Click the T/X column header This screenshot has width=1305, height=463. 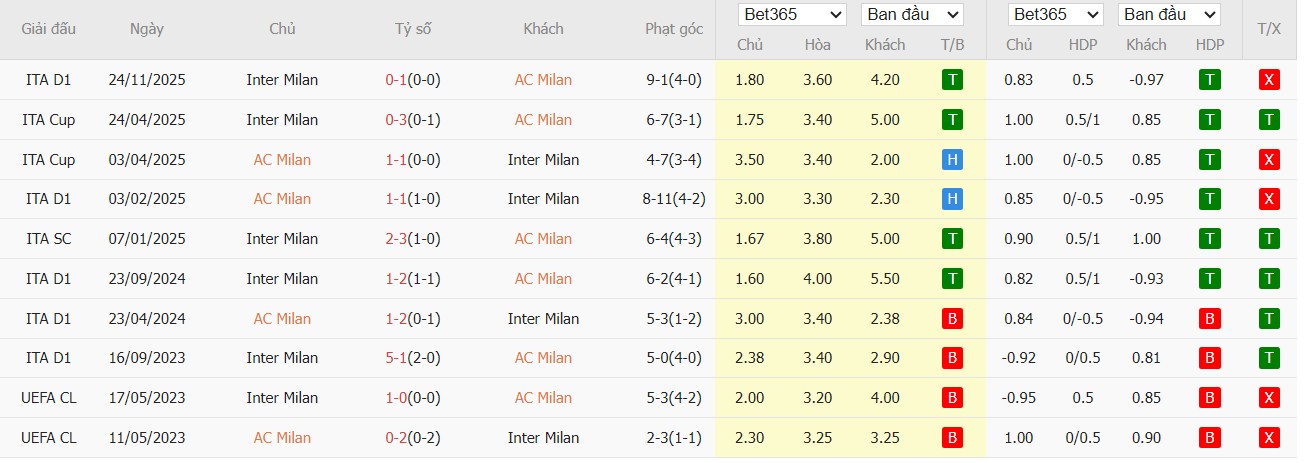[1269, 29]
